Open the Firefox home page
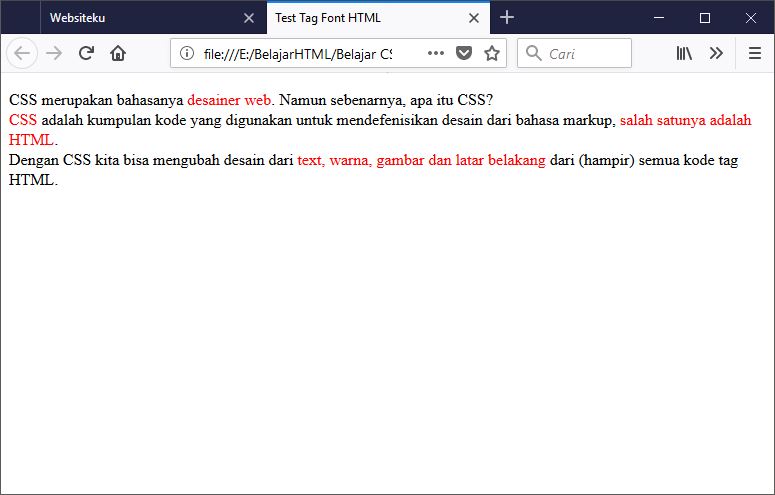The height and width of the screenshot is (495, 775). click(x=118, y=53)
